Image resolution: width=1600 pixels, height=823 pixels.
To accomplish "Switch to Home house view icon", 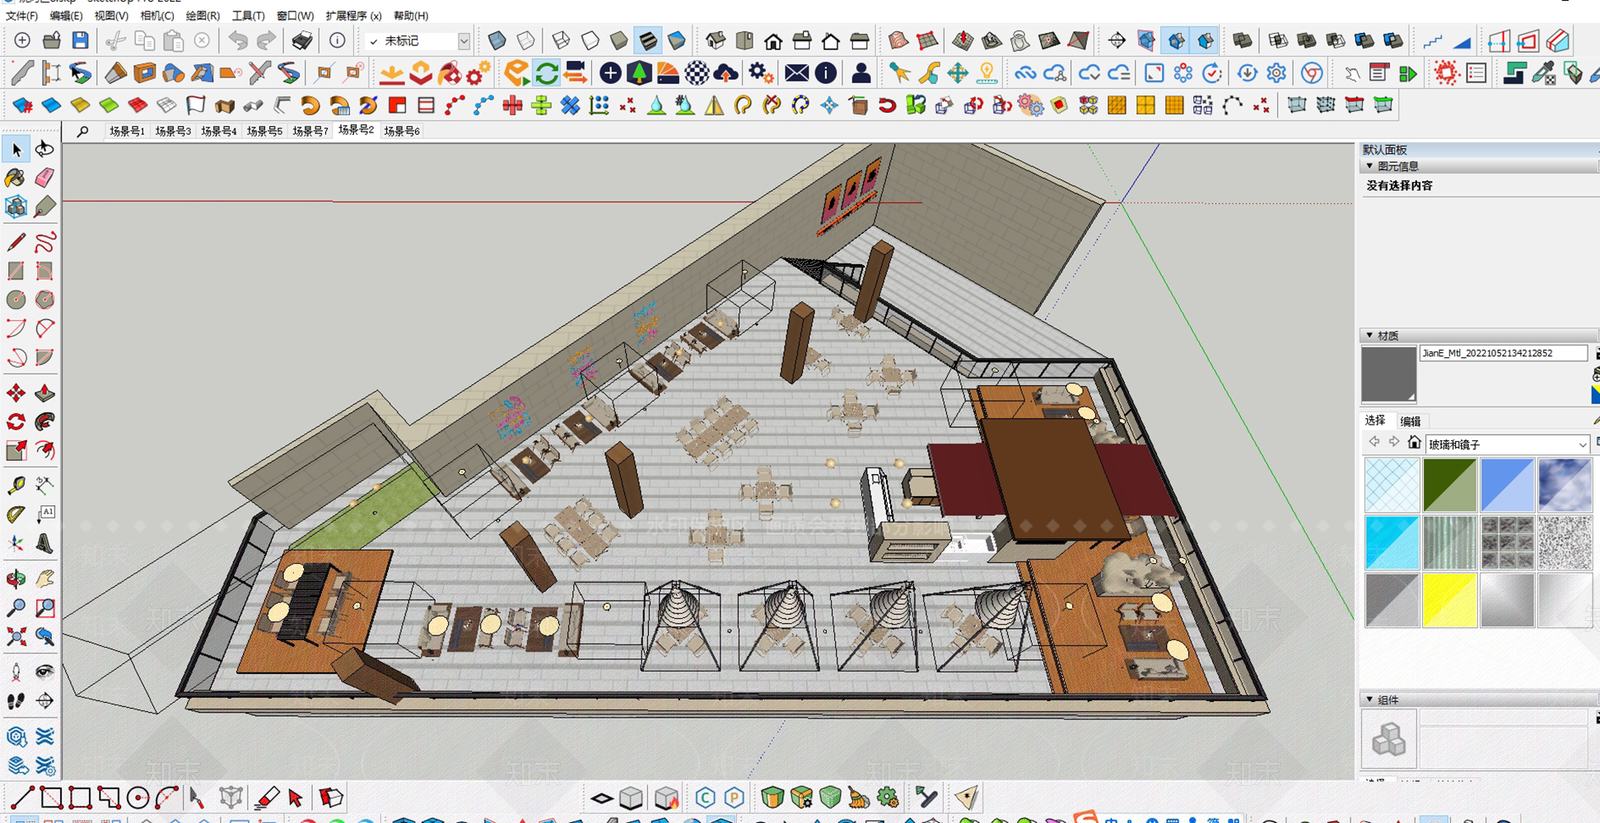I will click(x=773, y=41).
